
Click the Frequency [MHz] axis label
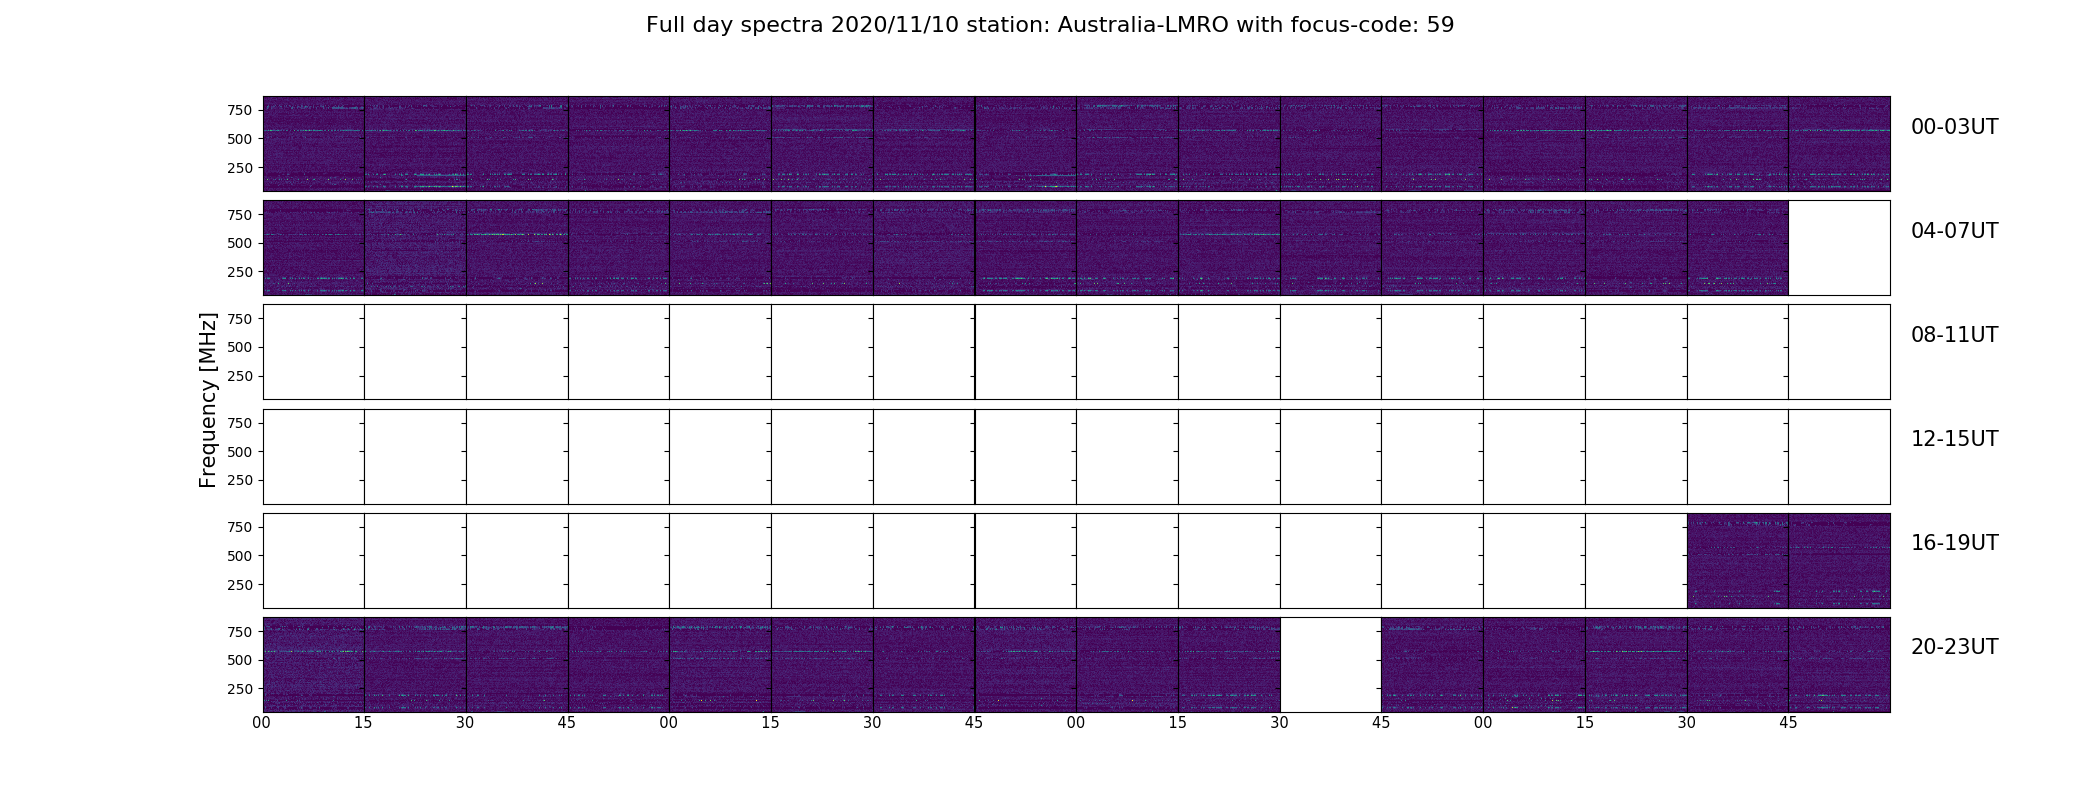(x=208, y=400)
